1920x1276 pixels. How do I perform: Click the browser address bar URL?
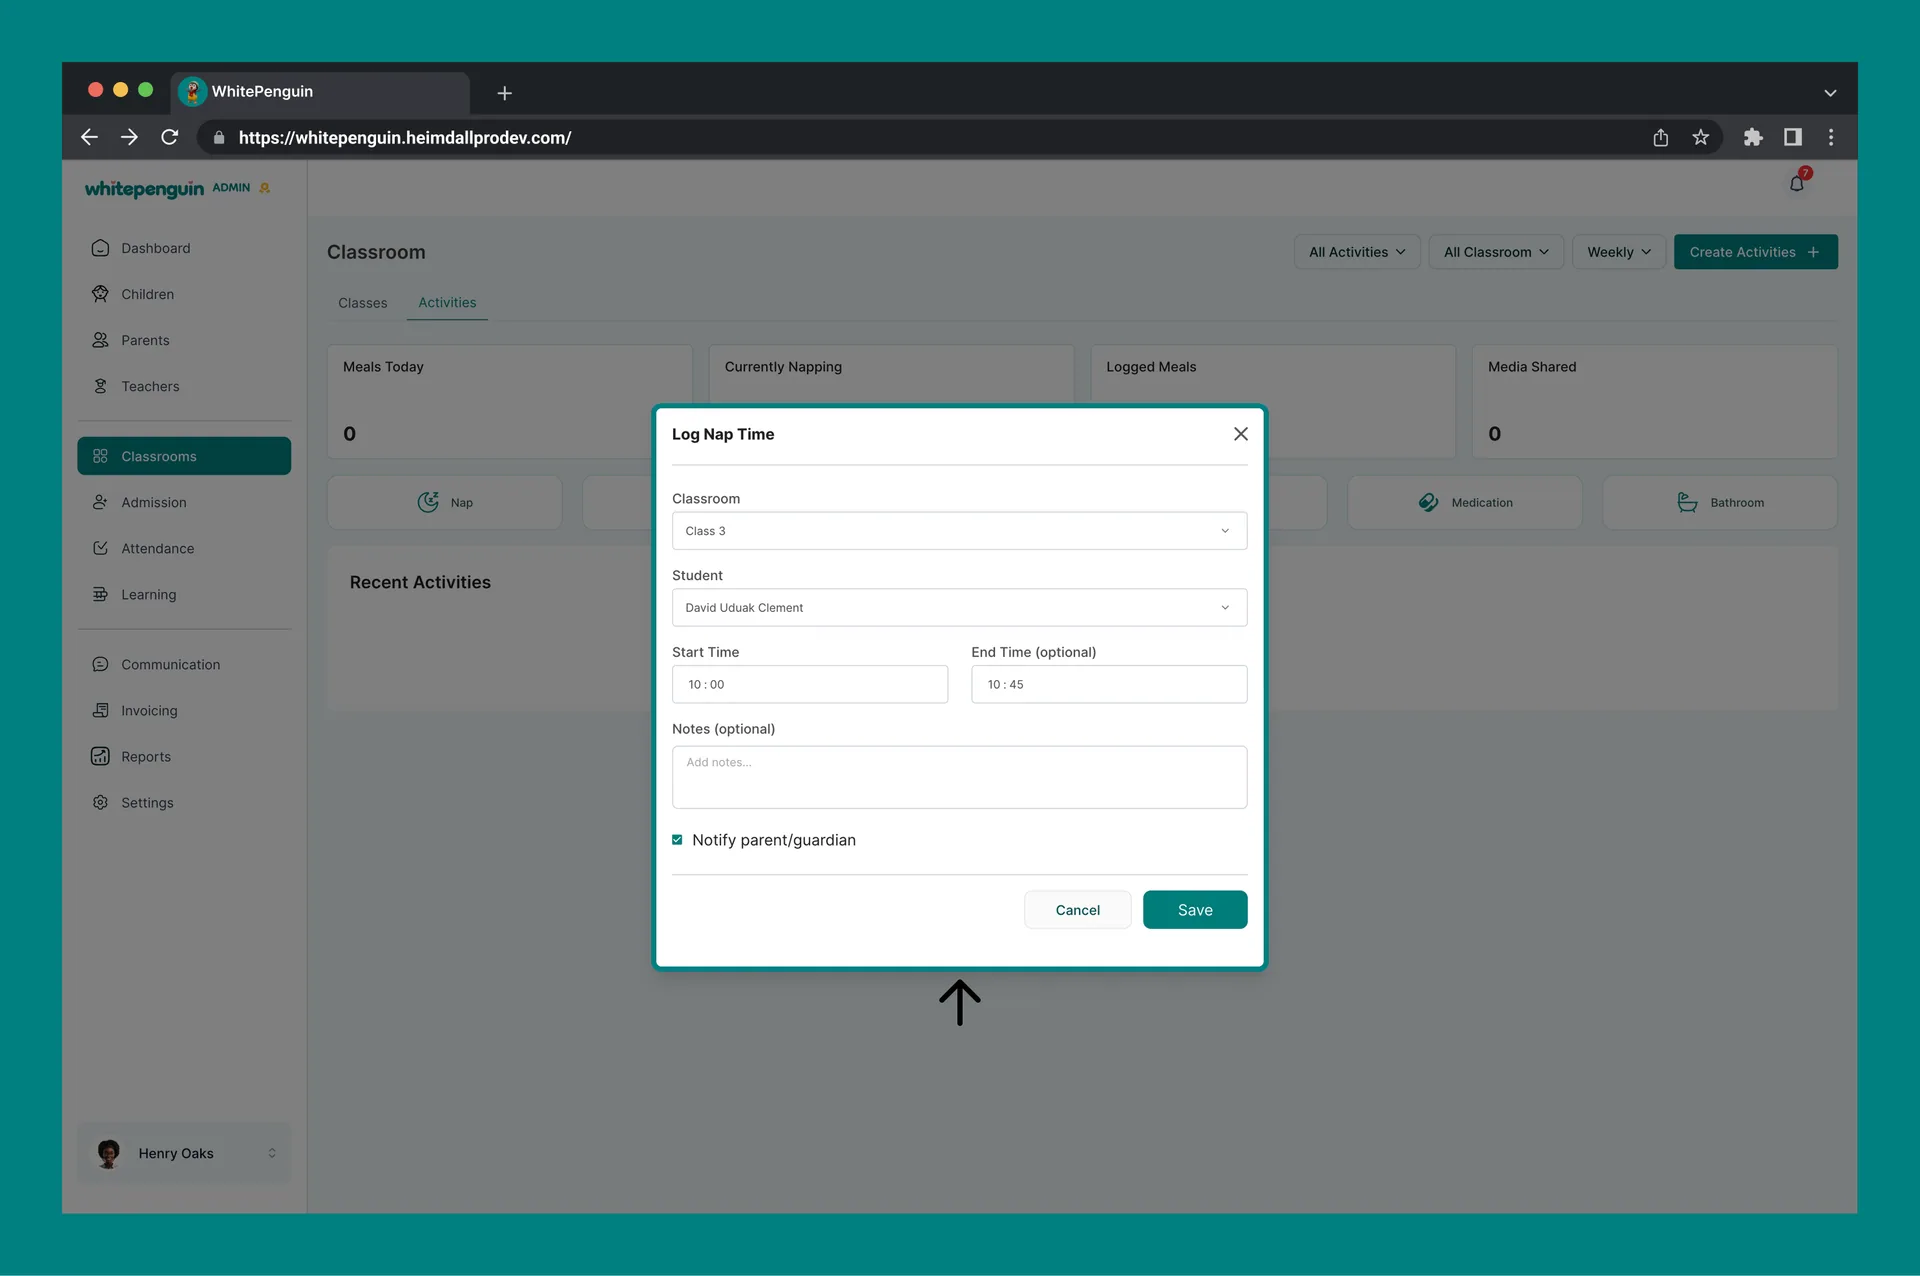tap(404, 138)
